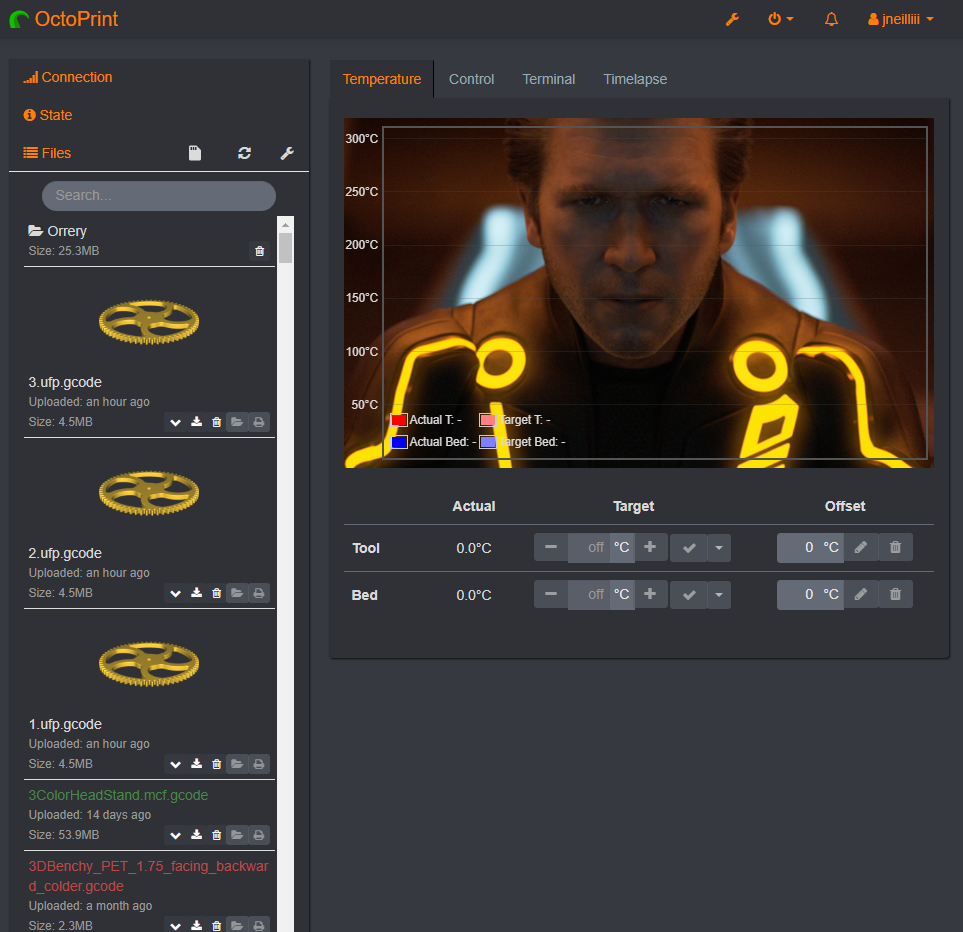This screenshot has height=932, width=963.
Task: Download 3ColorHeadStand.mcf.gcode
Action: [197, 836]
